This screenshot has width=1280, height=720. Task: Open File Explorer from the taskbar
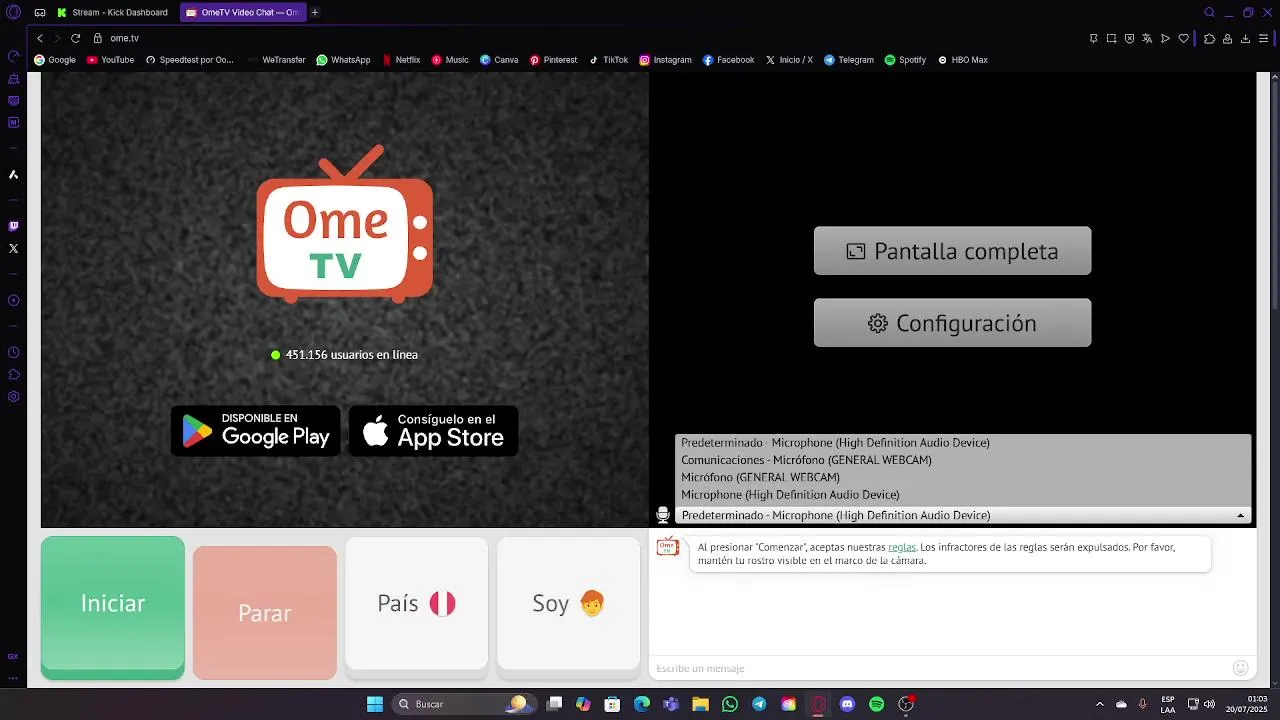click(700, 704)
